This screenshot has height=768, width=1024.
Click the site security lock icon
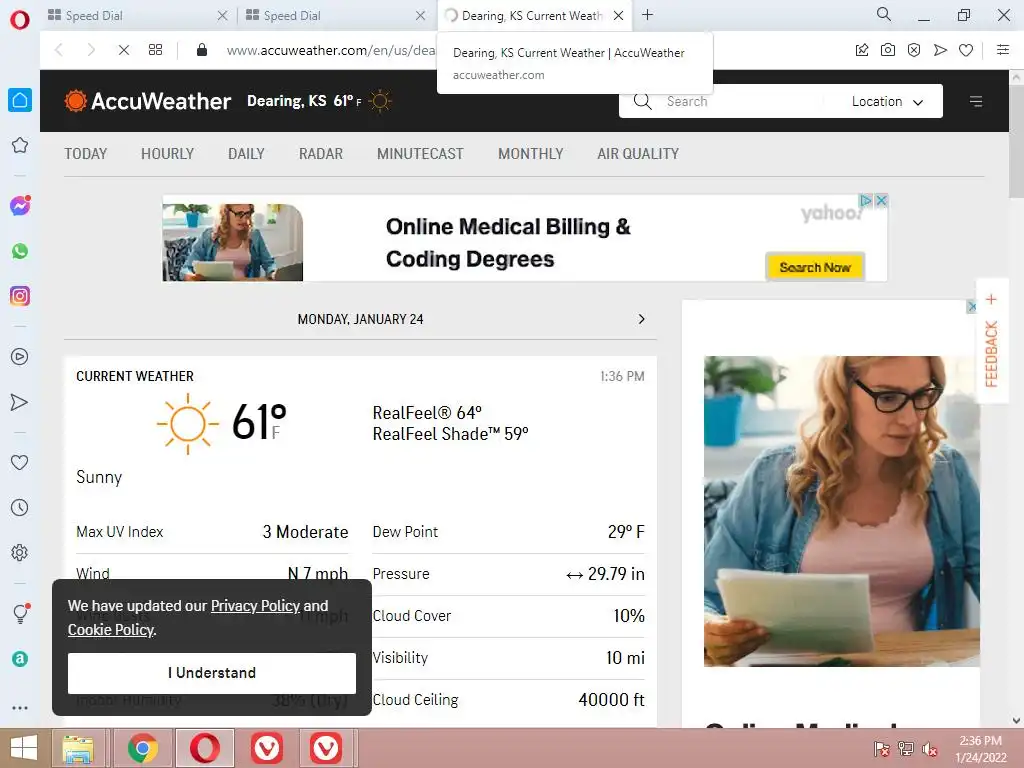(202, 50)
